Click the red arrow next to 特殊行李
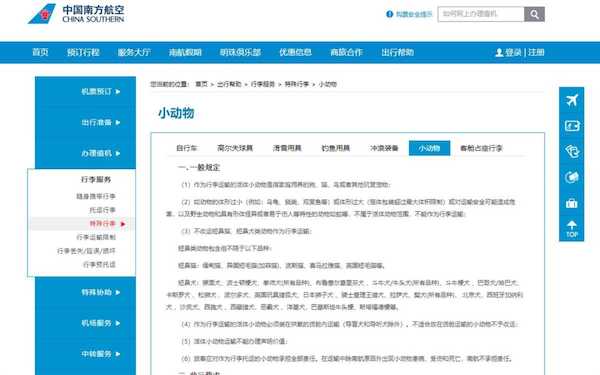 123,224
